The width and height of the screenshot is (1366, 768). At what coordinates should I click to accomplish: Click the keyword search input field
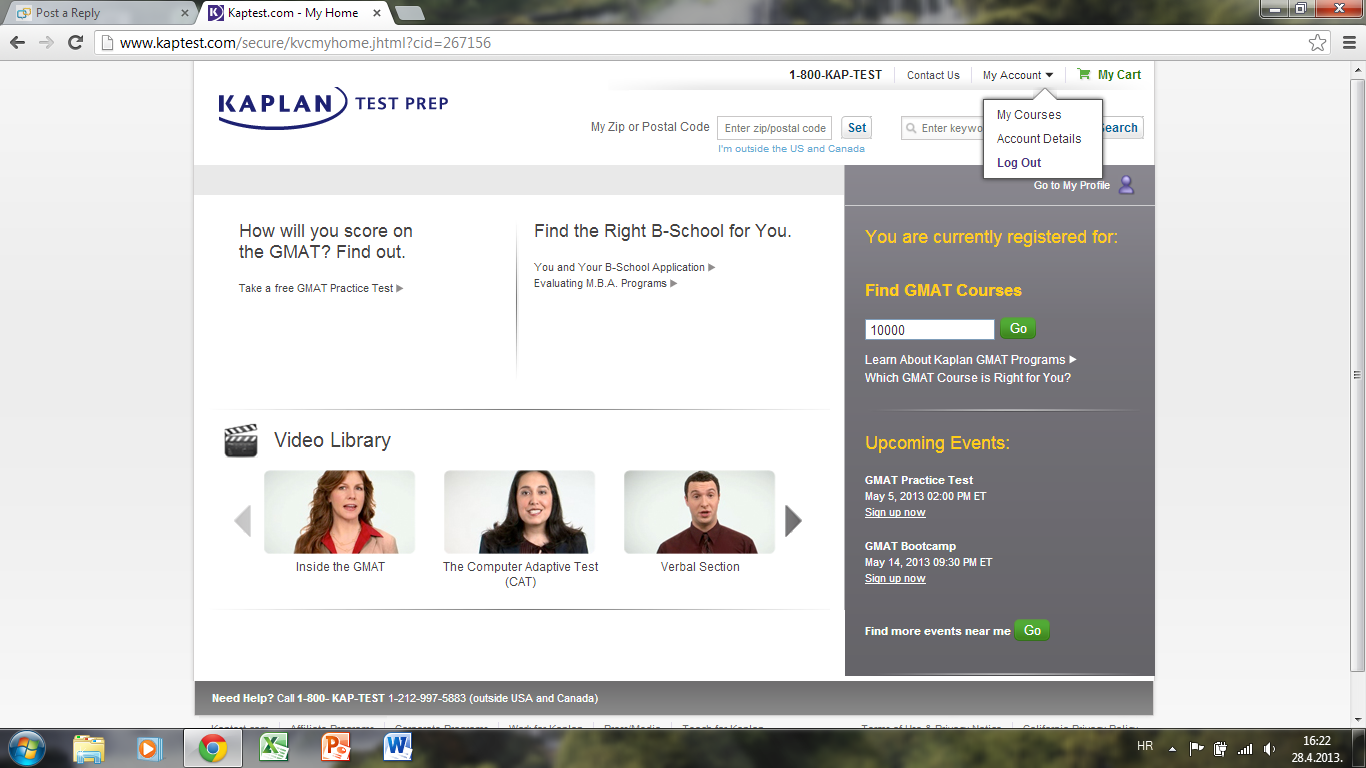(942, 128)
